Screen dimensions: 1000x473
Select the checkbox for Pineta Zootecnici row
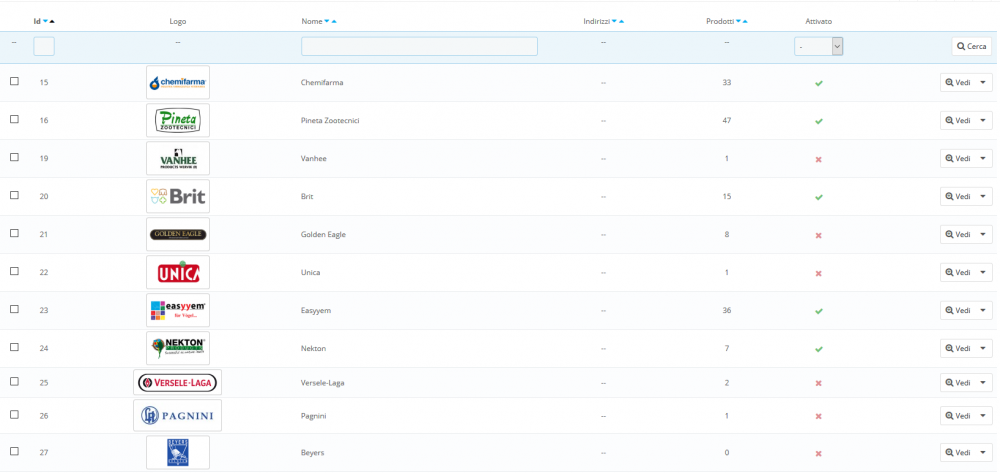(14, 119)
